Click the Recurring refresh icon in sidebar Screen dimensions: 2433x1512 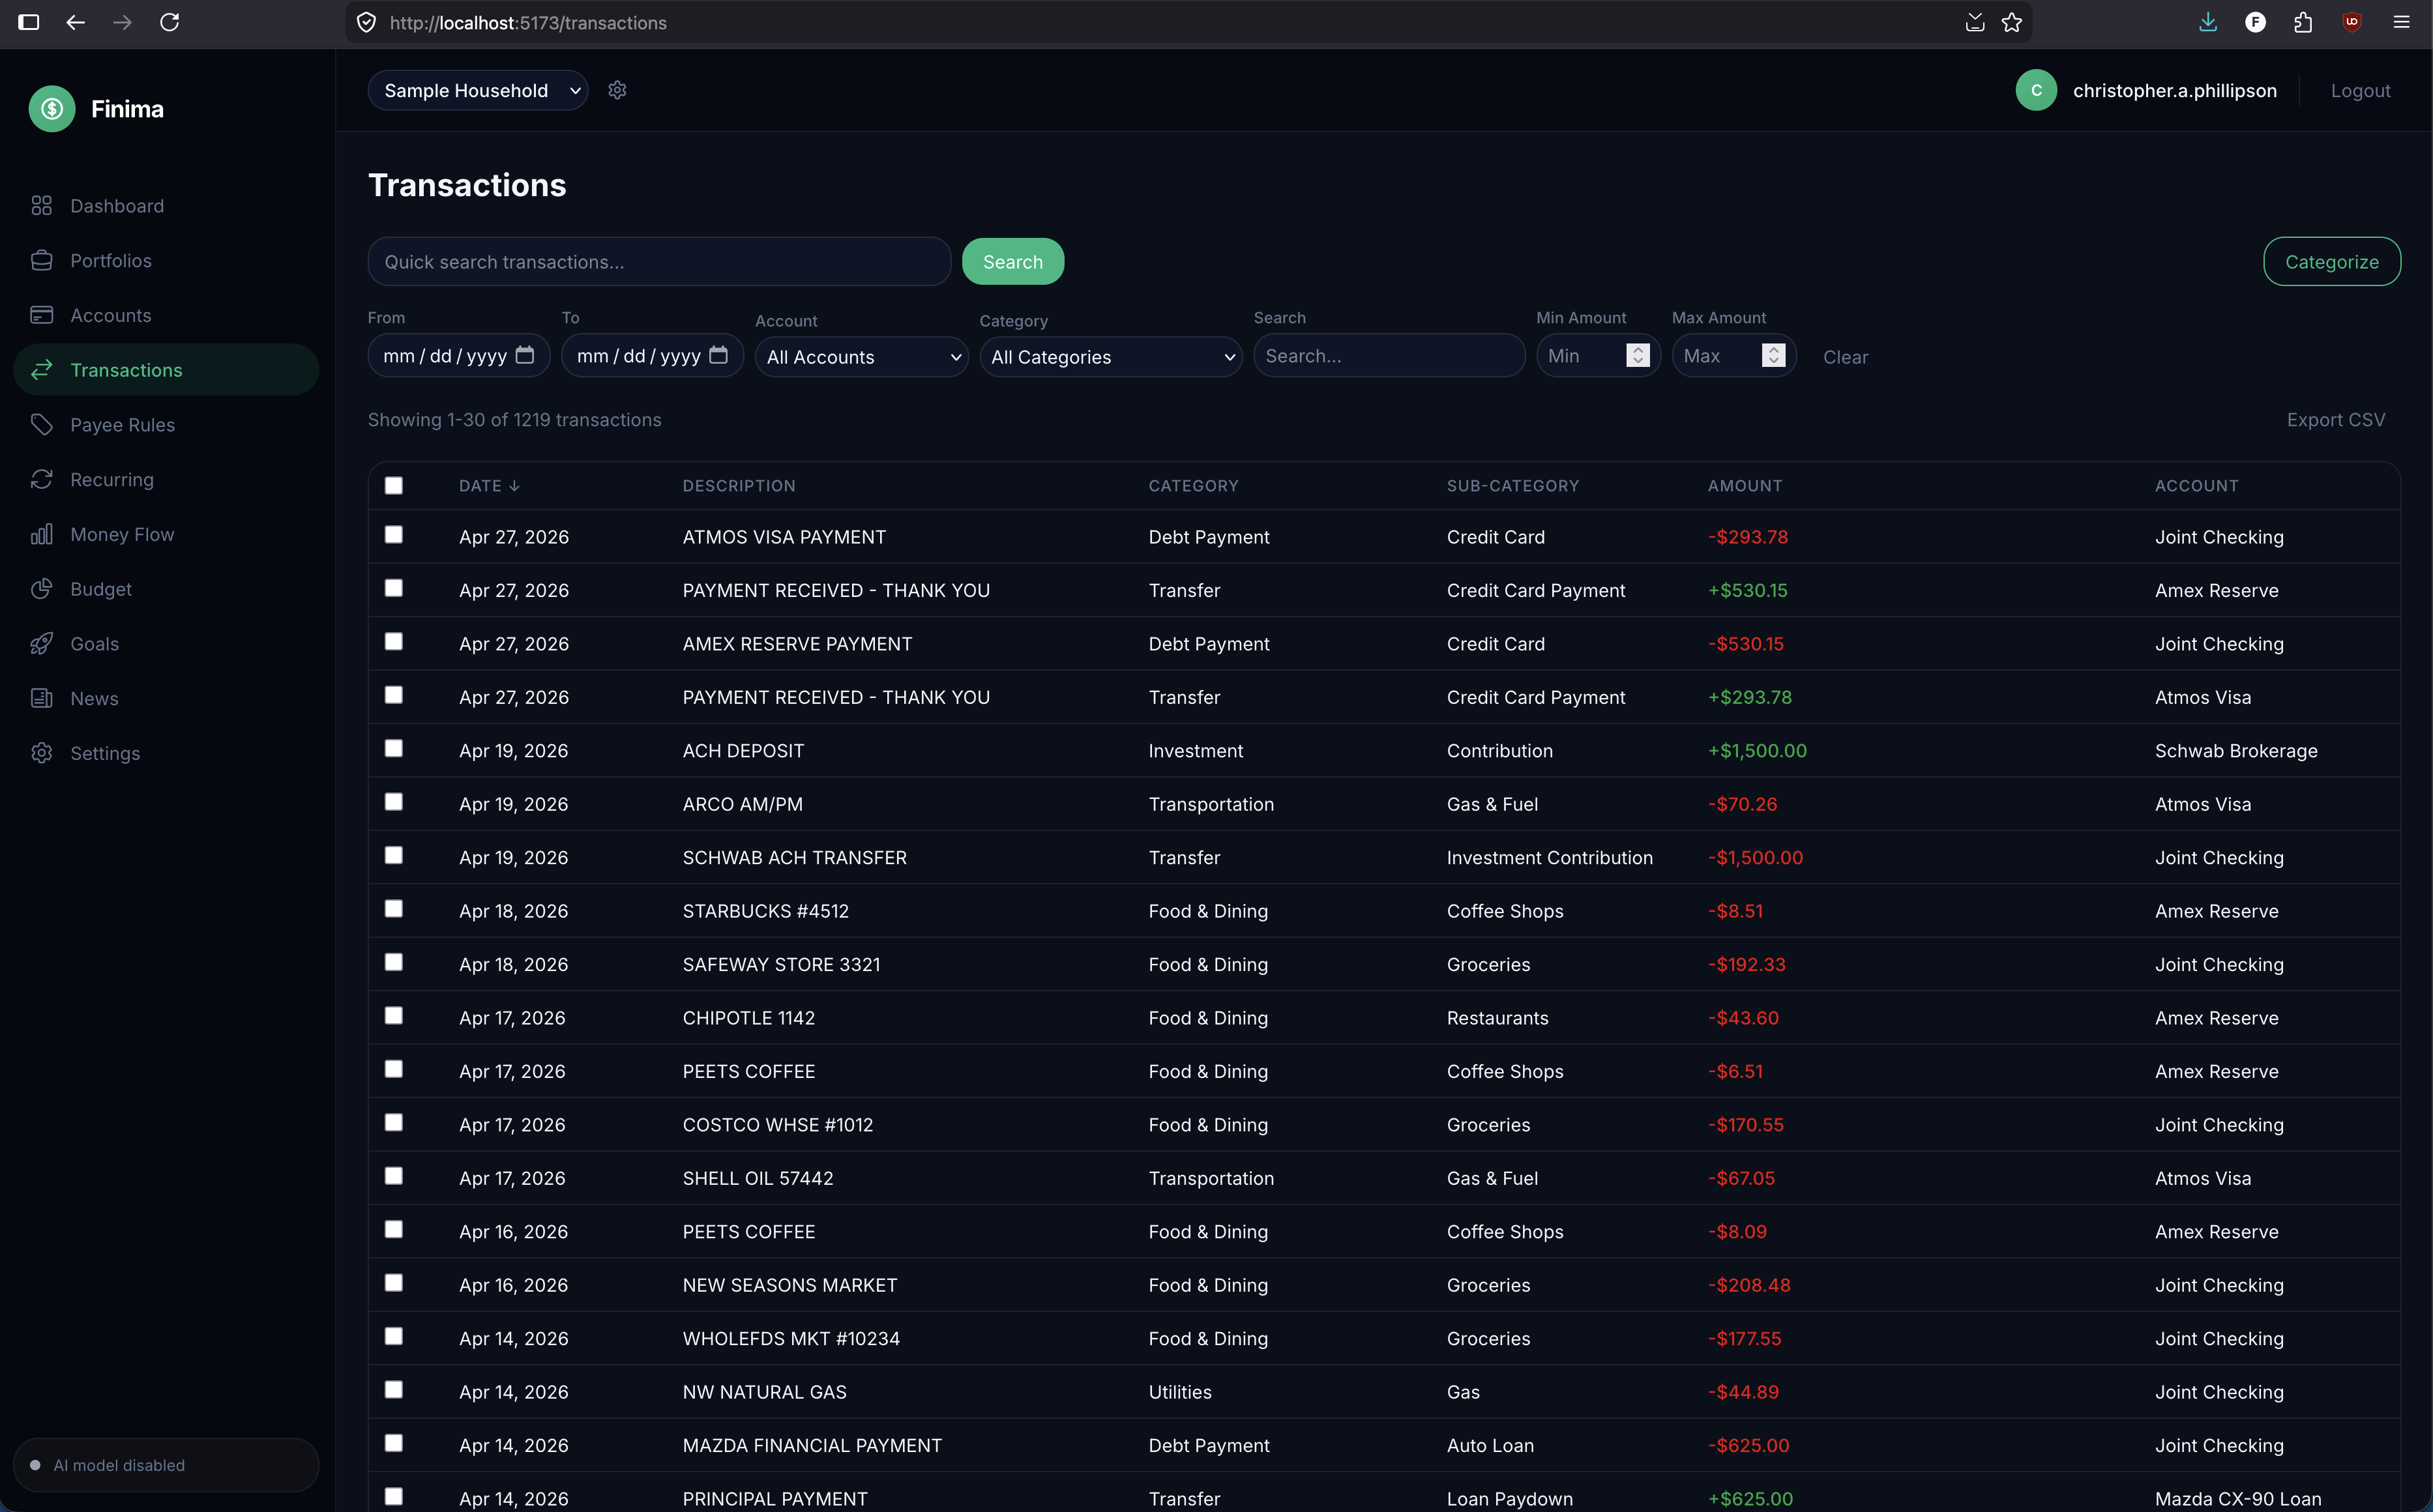coord(41,480)
